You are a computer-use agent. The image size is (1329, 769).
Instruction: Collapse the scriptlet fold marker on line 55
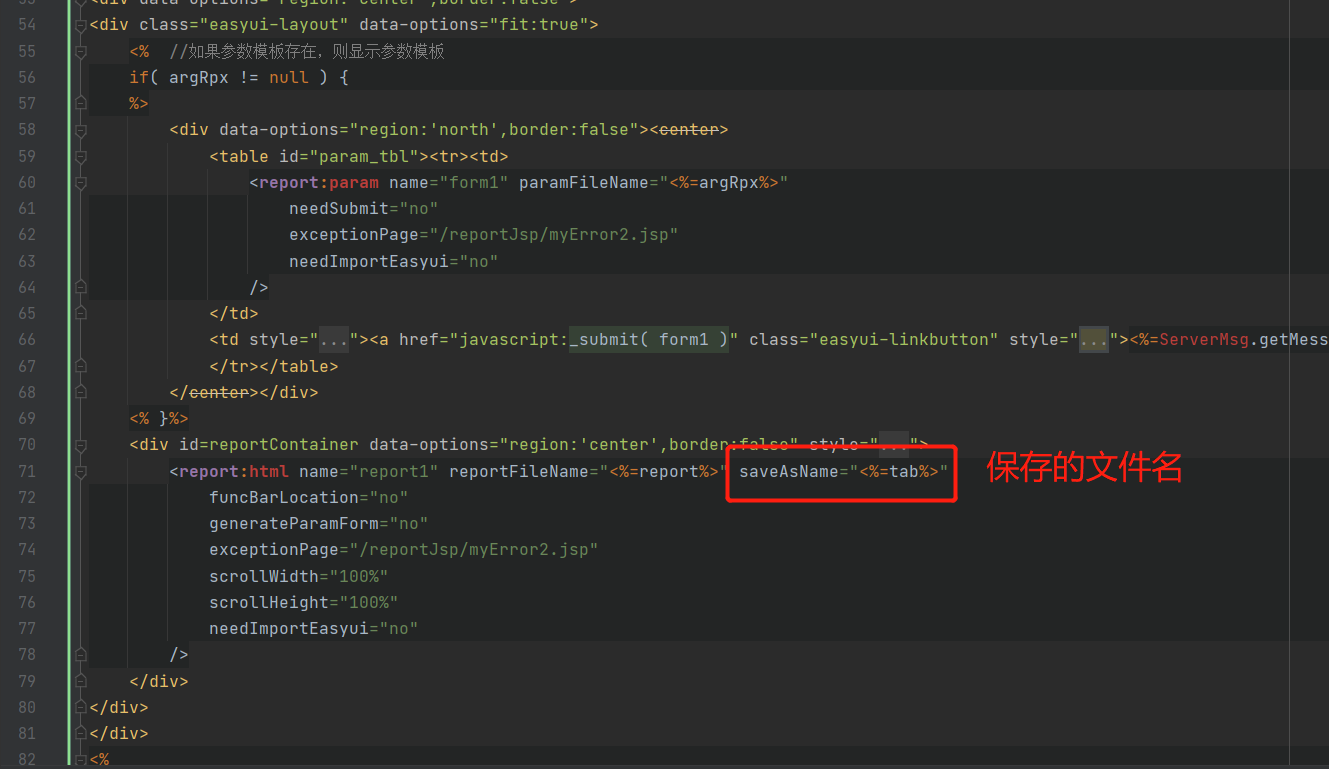(x=81, y=51)
